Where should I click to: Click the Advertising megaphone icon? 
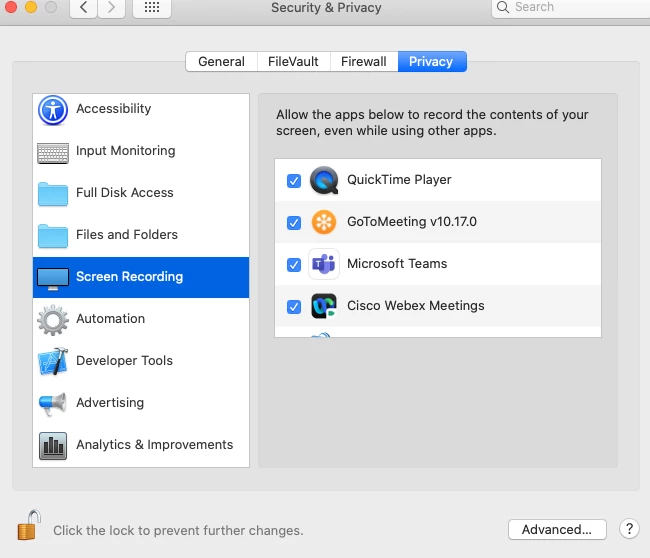(53, 403)
